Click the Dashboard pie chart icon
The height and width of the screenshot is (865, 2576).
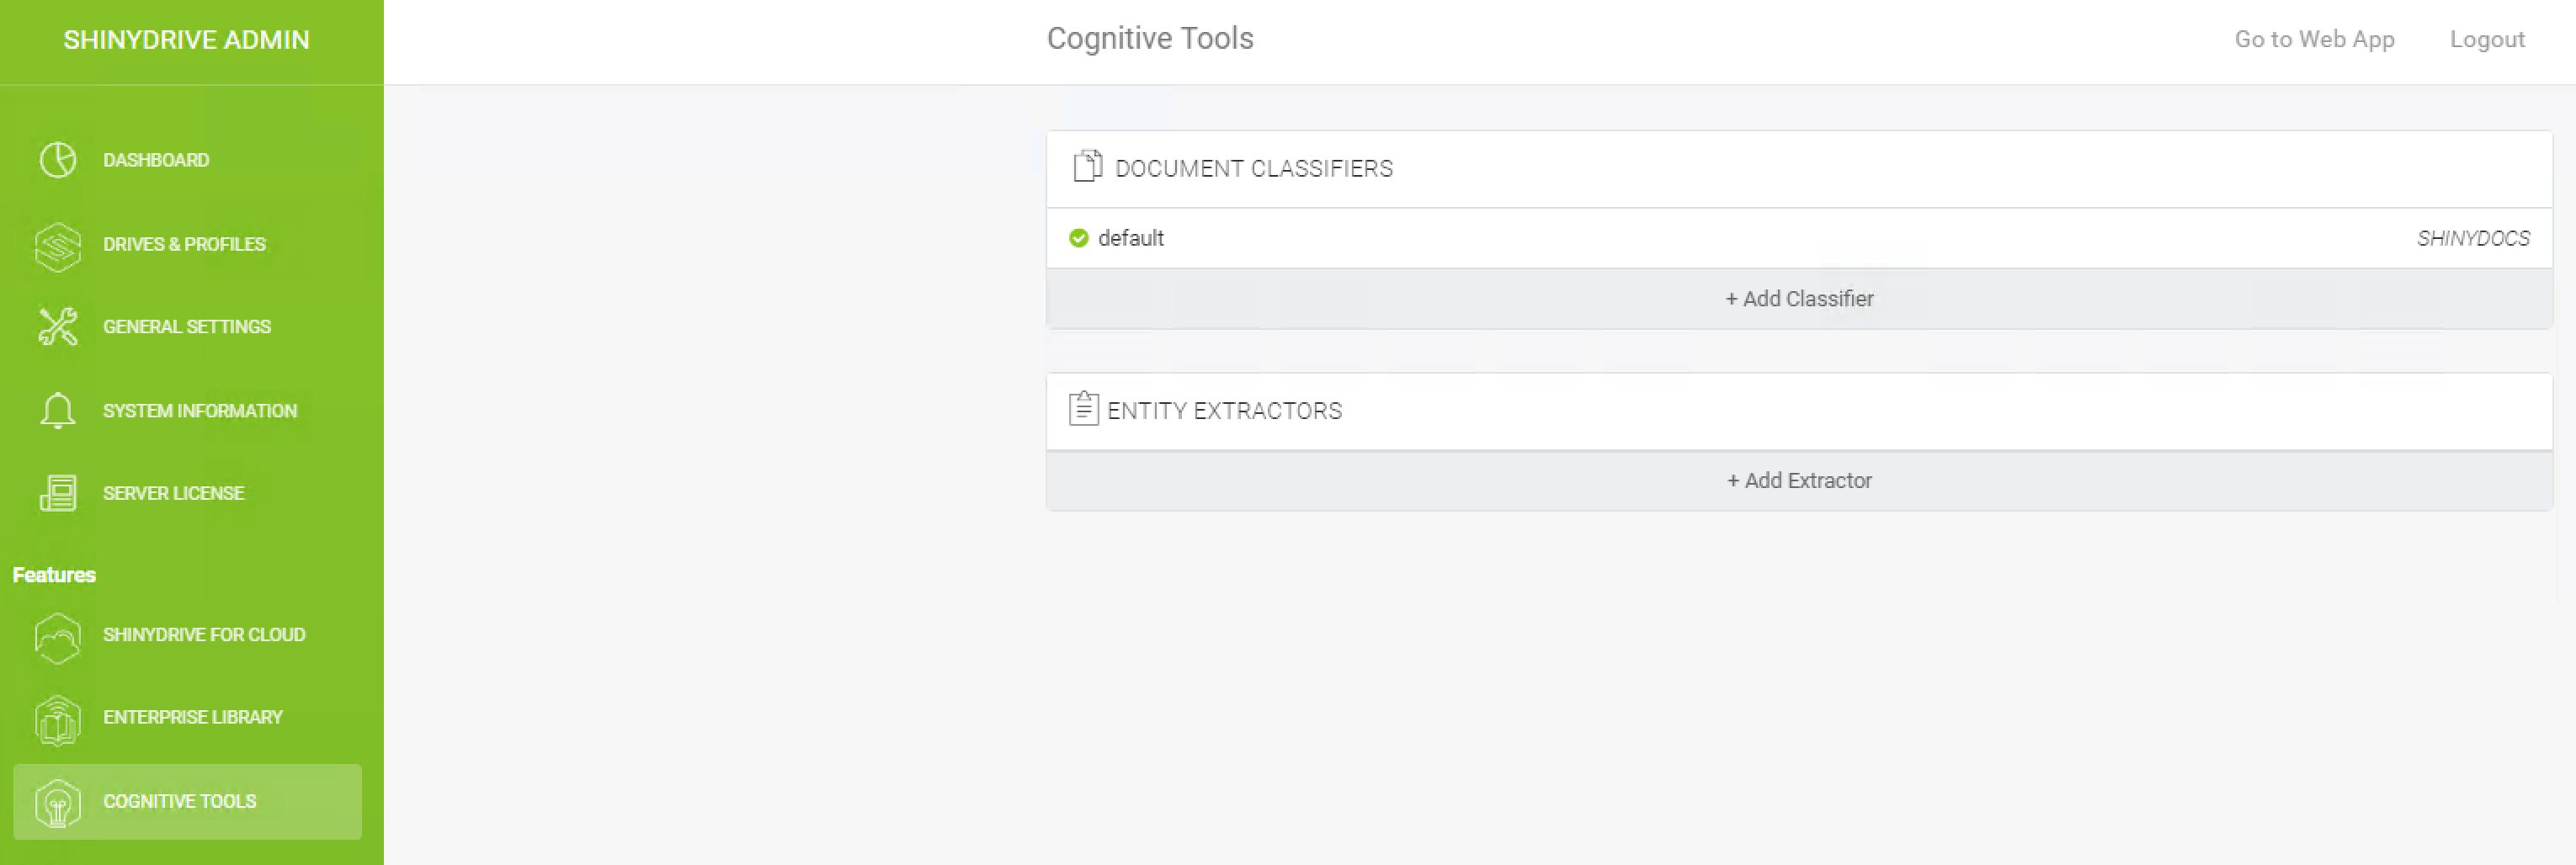pyautogui.click(x=58, y=160)
